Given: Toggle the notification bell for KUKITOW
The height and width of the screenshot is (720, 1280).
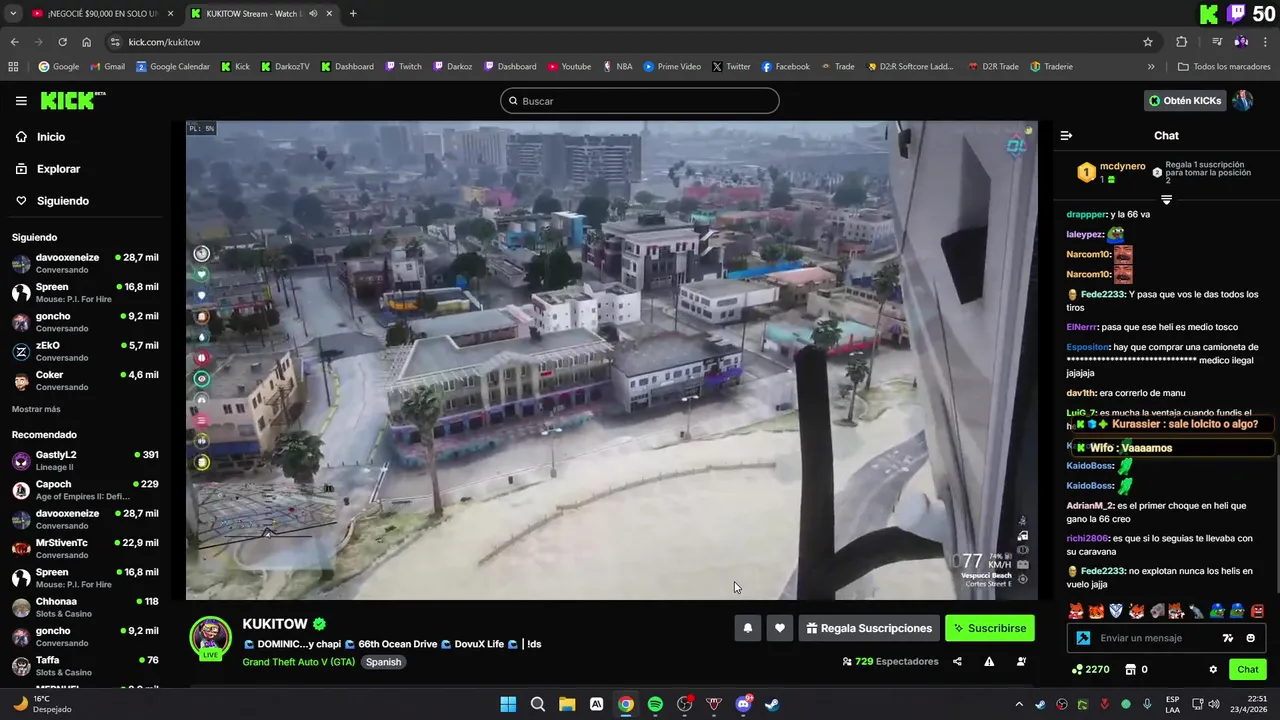Looking at the screenshot, I should 747,628.
